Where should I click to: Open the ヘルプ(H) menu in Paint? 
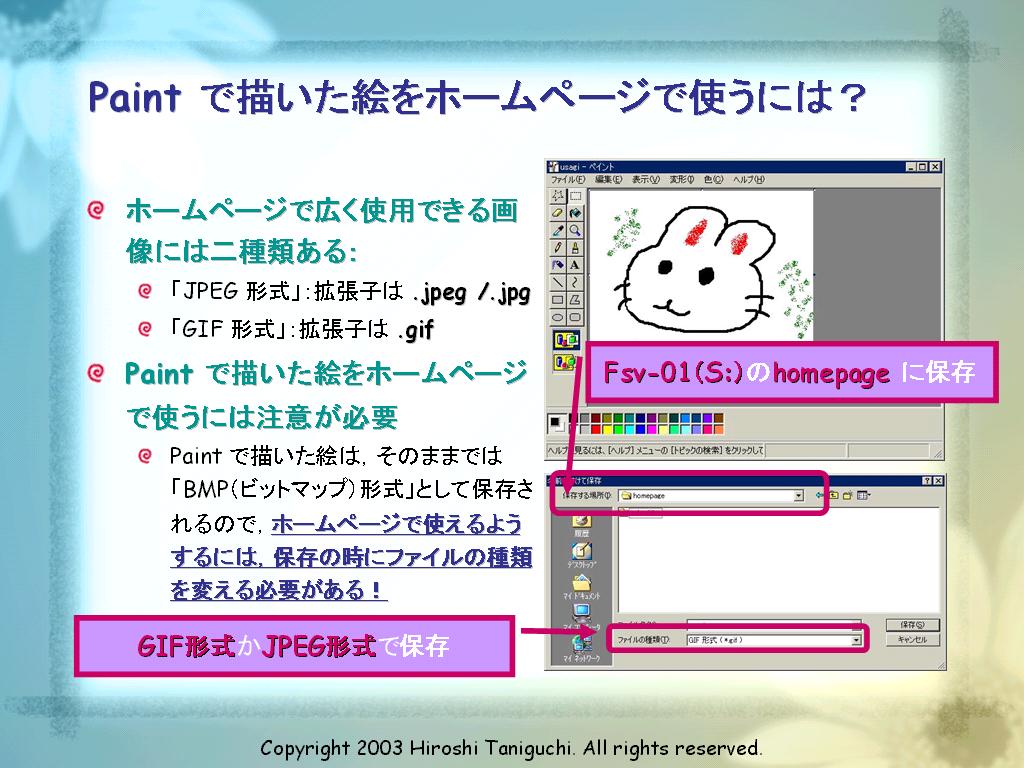tap(748, 180)
